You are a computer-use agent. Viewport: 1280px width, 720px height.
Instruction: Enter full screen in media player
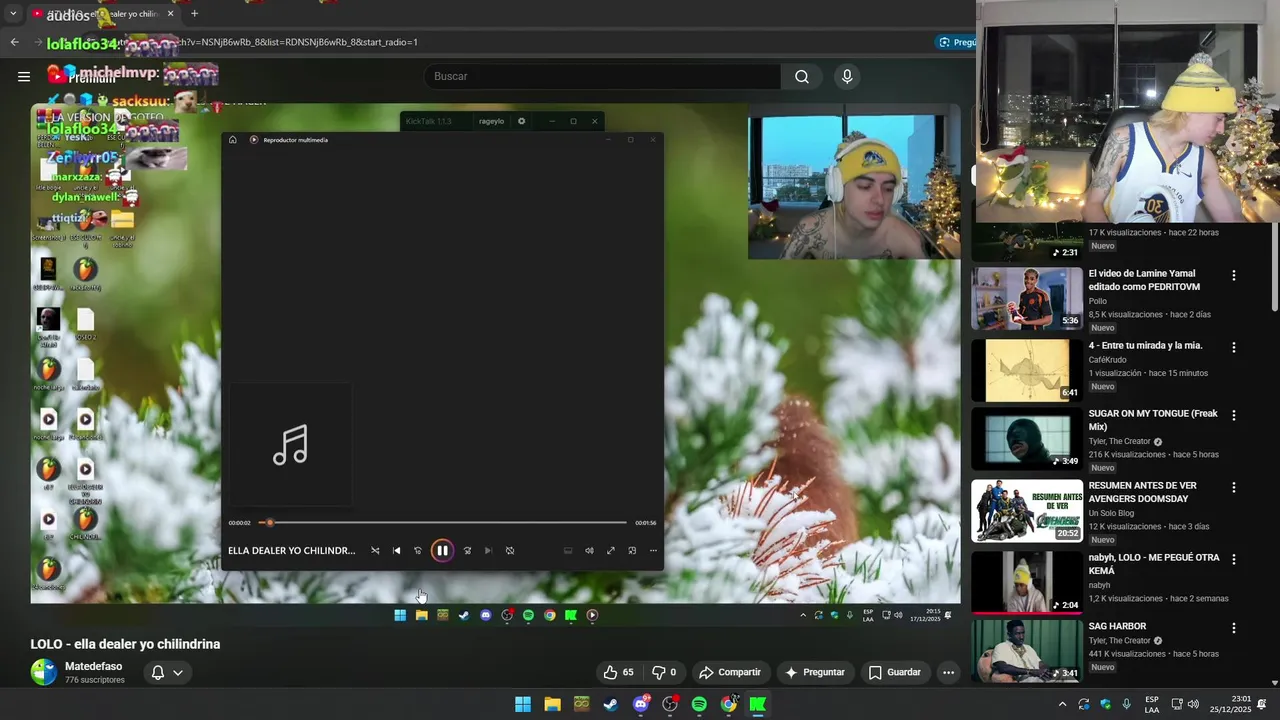click(611, 551)
